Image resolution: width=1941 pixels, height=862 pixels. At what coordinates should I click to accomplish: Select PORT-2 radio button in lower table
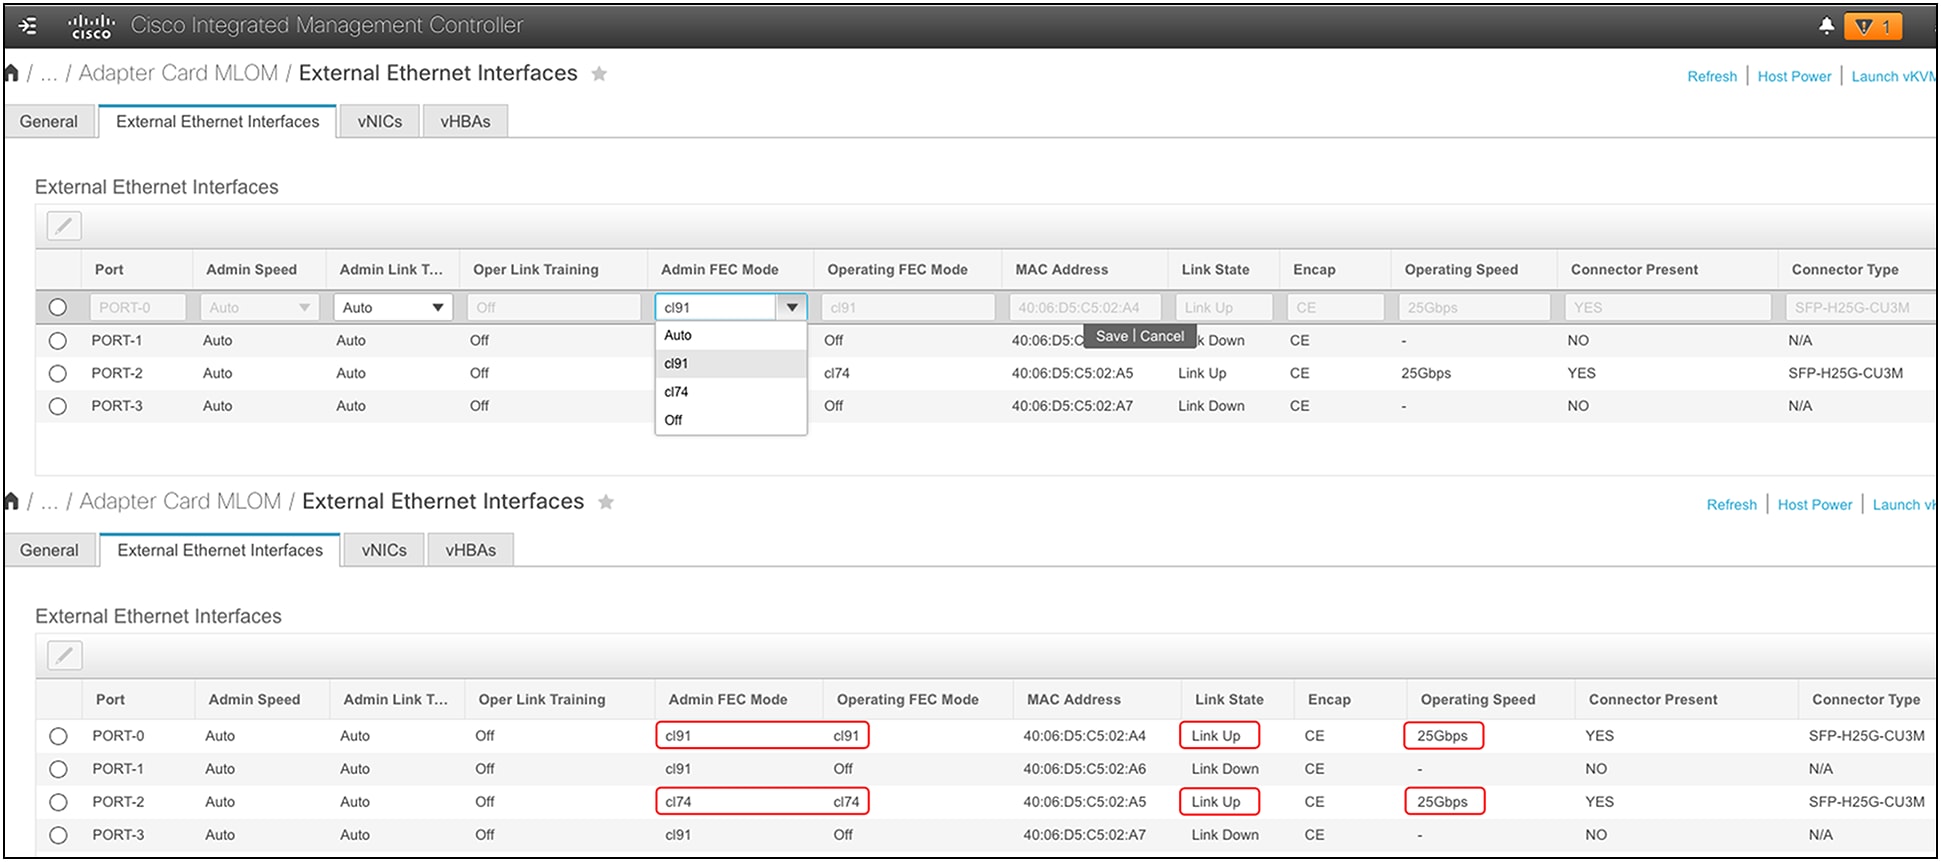[x=58, y=803]
